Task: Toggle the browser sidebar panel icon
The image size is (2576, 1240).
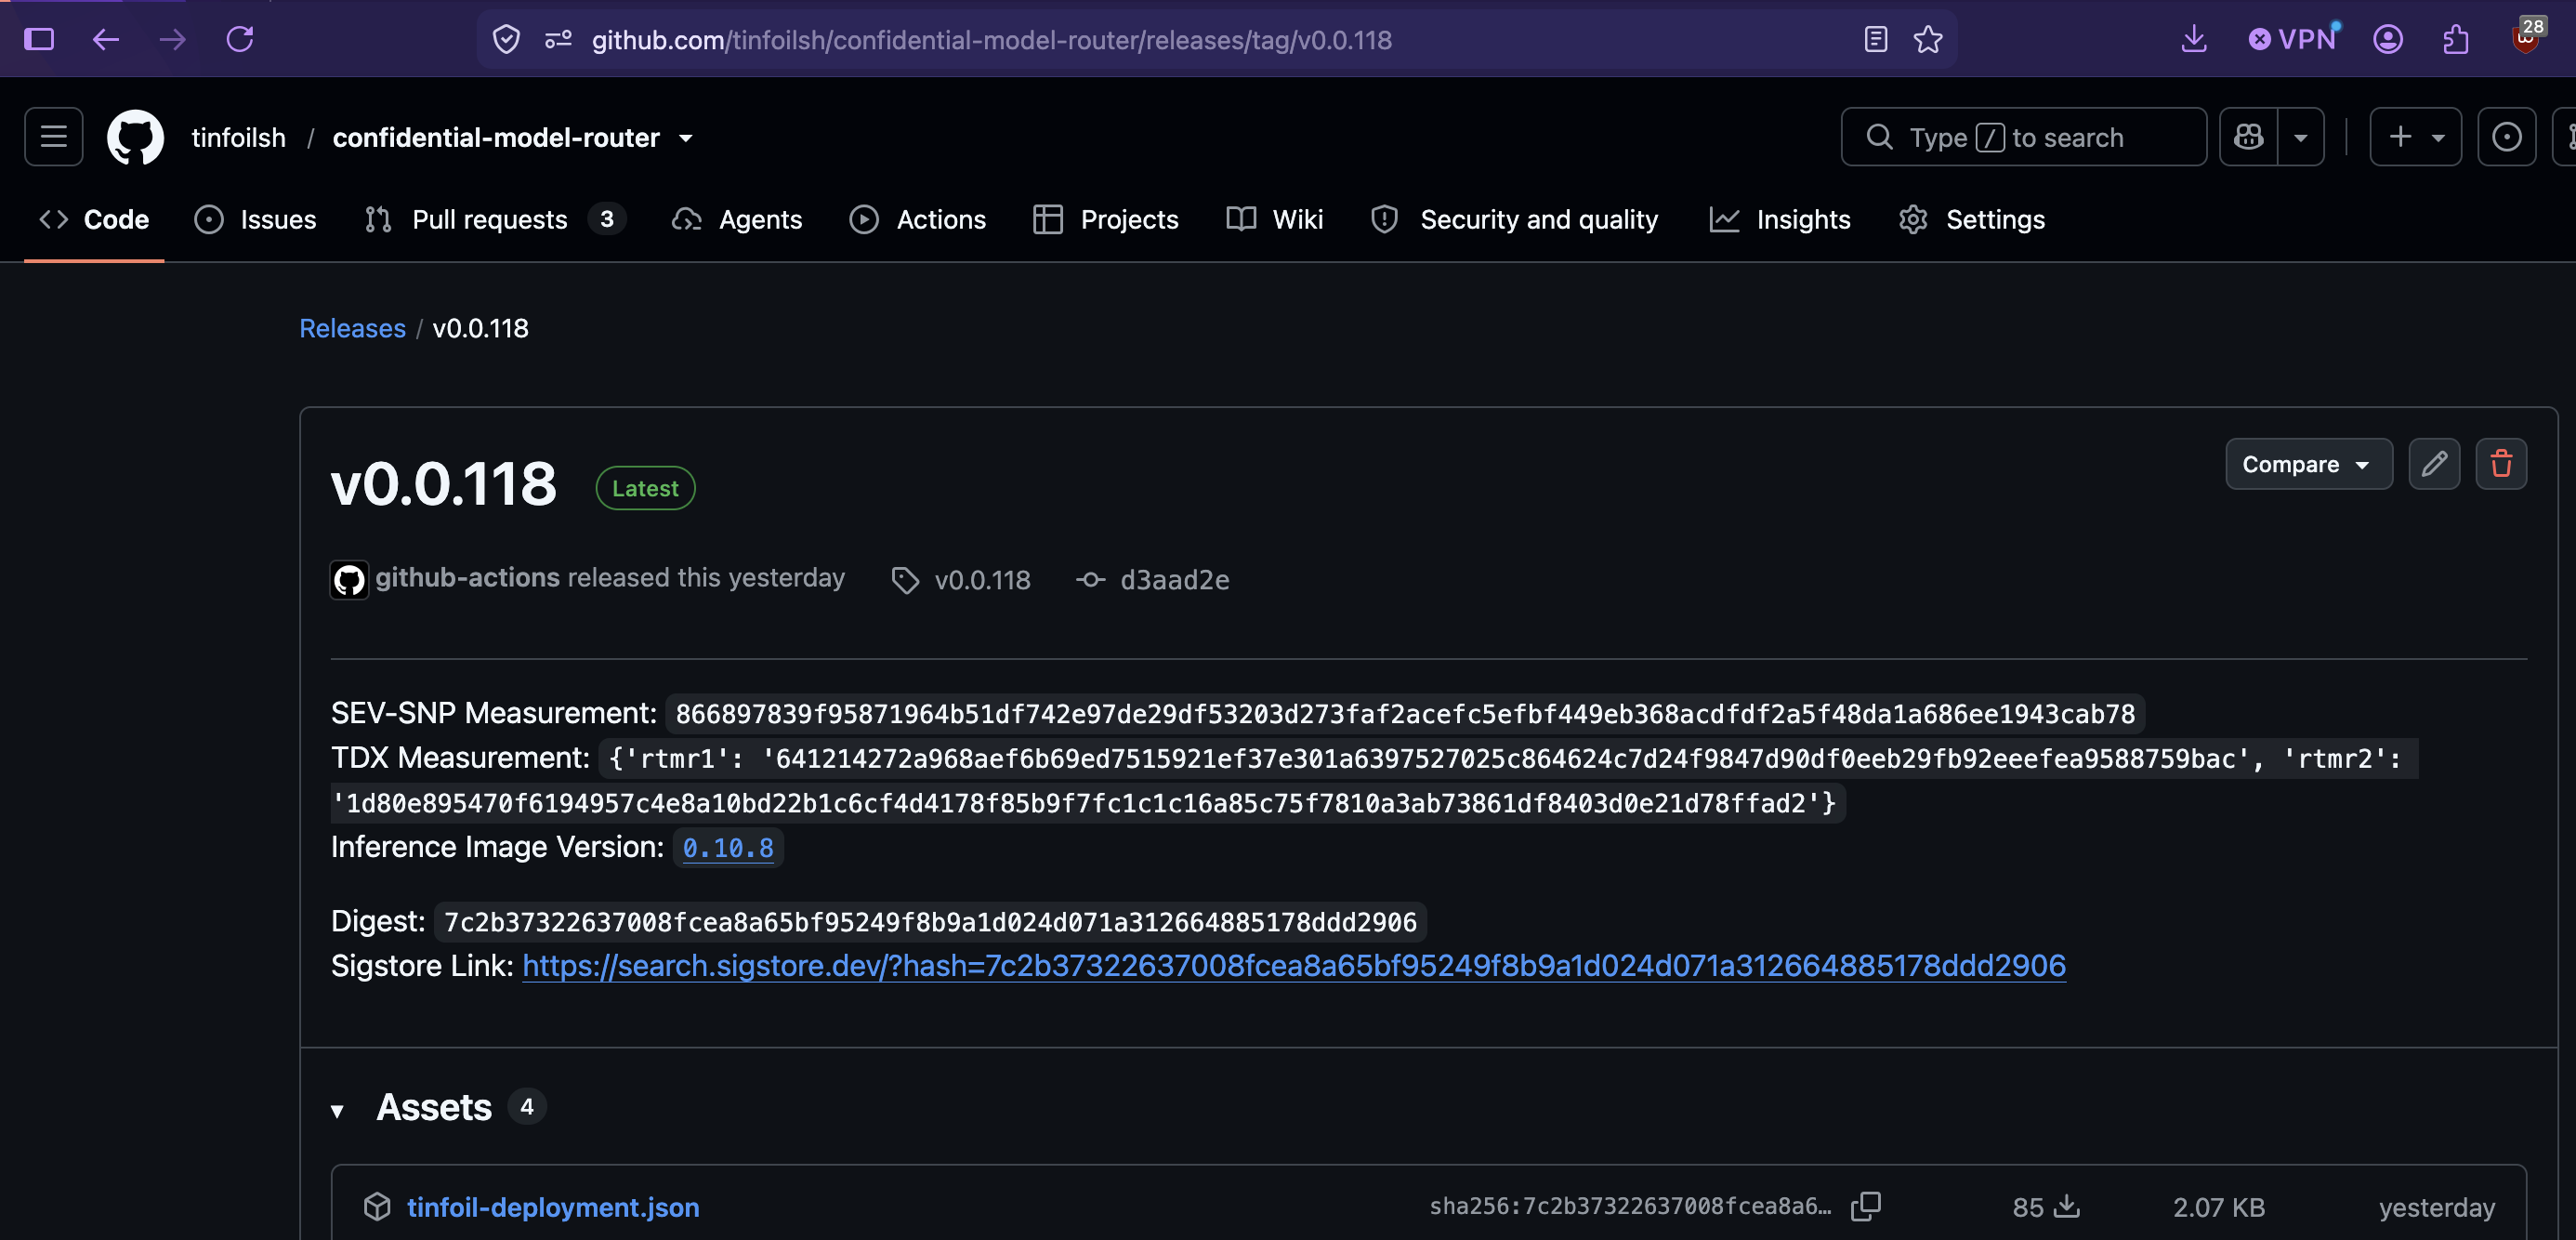Action: (x=39, y=39)
